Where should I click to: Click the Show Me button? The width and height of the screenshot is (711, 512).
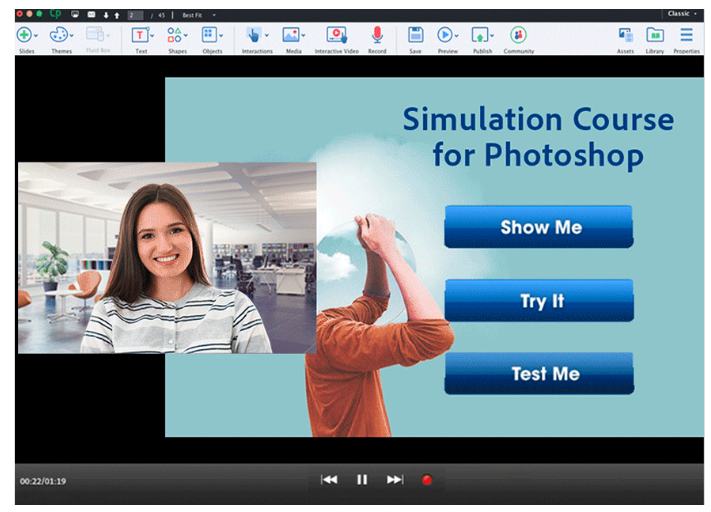point(539,227)
